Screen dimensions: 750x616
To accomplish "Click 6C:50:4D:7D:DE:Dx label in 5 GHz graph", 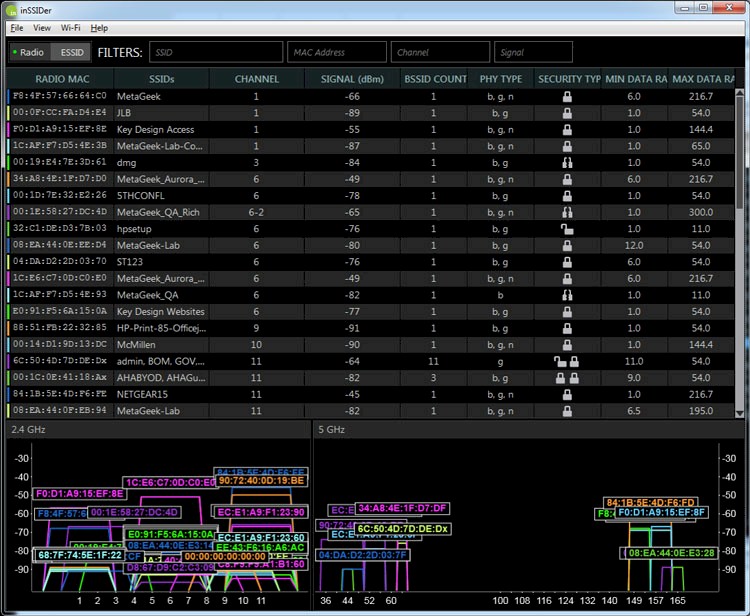I will coord(403,529).
